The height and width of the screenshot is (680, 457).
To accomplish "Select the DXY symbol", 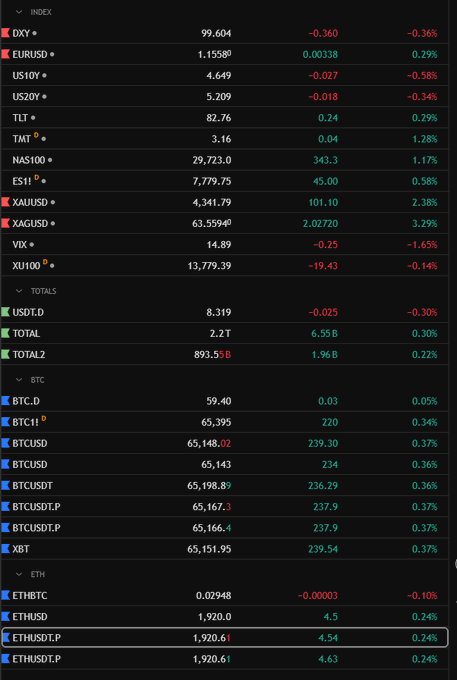I will 21,33.
